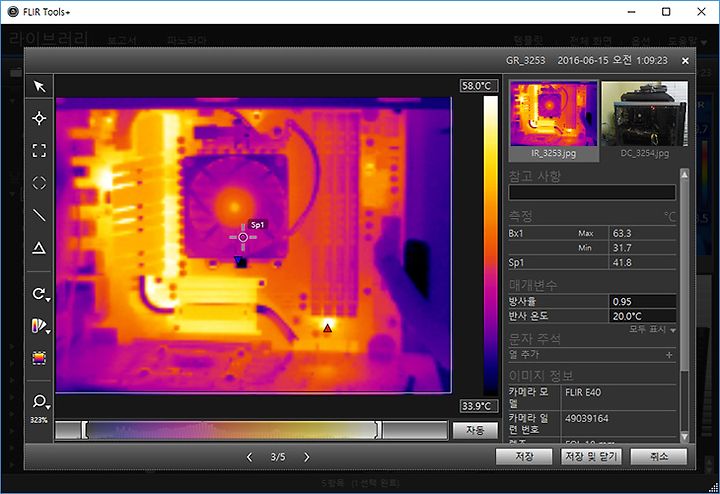Click the Sp1 spot marker on image
The height and width of the screenshot is (494, 720).
243,237
